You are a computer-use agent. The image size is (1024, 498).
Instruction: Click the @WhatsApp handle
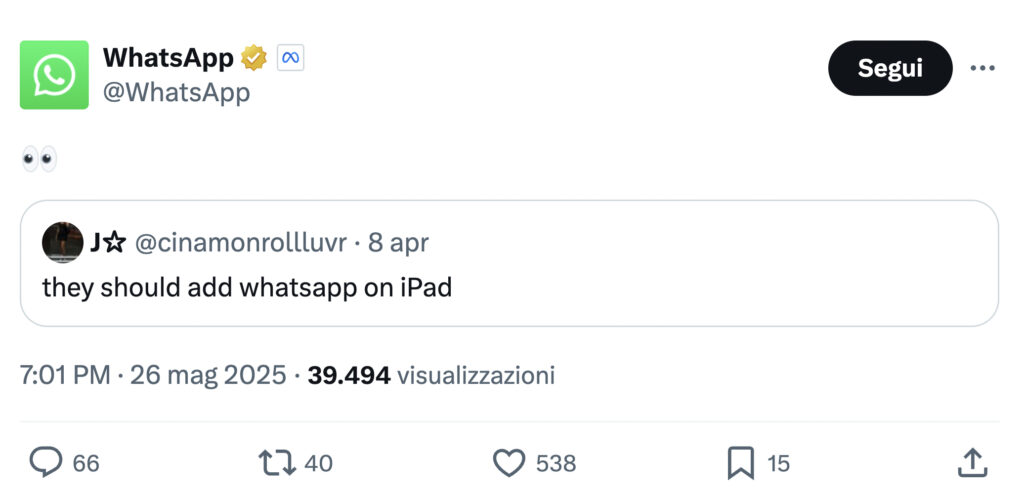pyautogui.click(x=176, y=93)
